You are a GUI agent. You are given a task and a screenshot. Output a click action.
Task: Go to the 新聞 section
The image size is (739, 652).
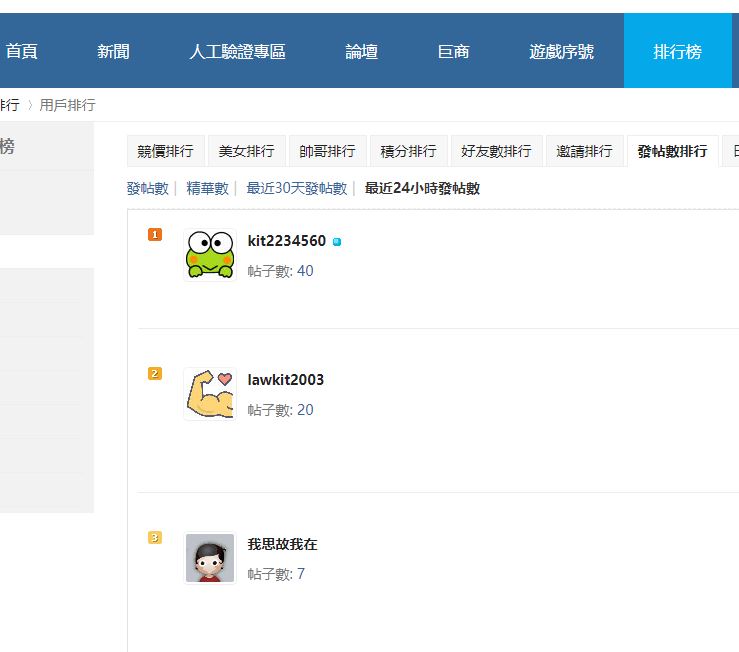(x=113, y=52)
